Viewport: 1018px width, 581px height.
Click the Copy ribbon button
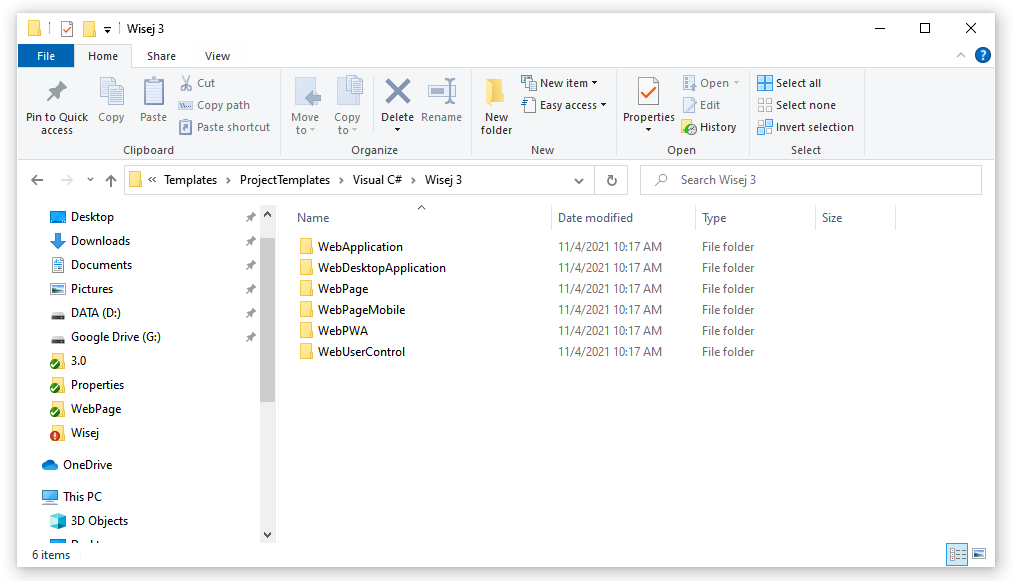point(111,99)
